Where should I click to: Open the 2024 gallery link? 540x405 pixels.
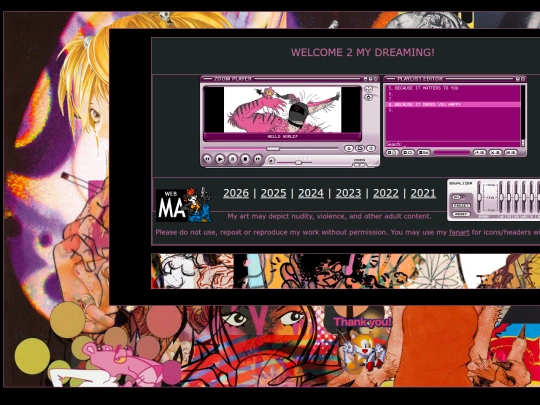(311, 193)
